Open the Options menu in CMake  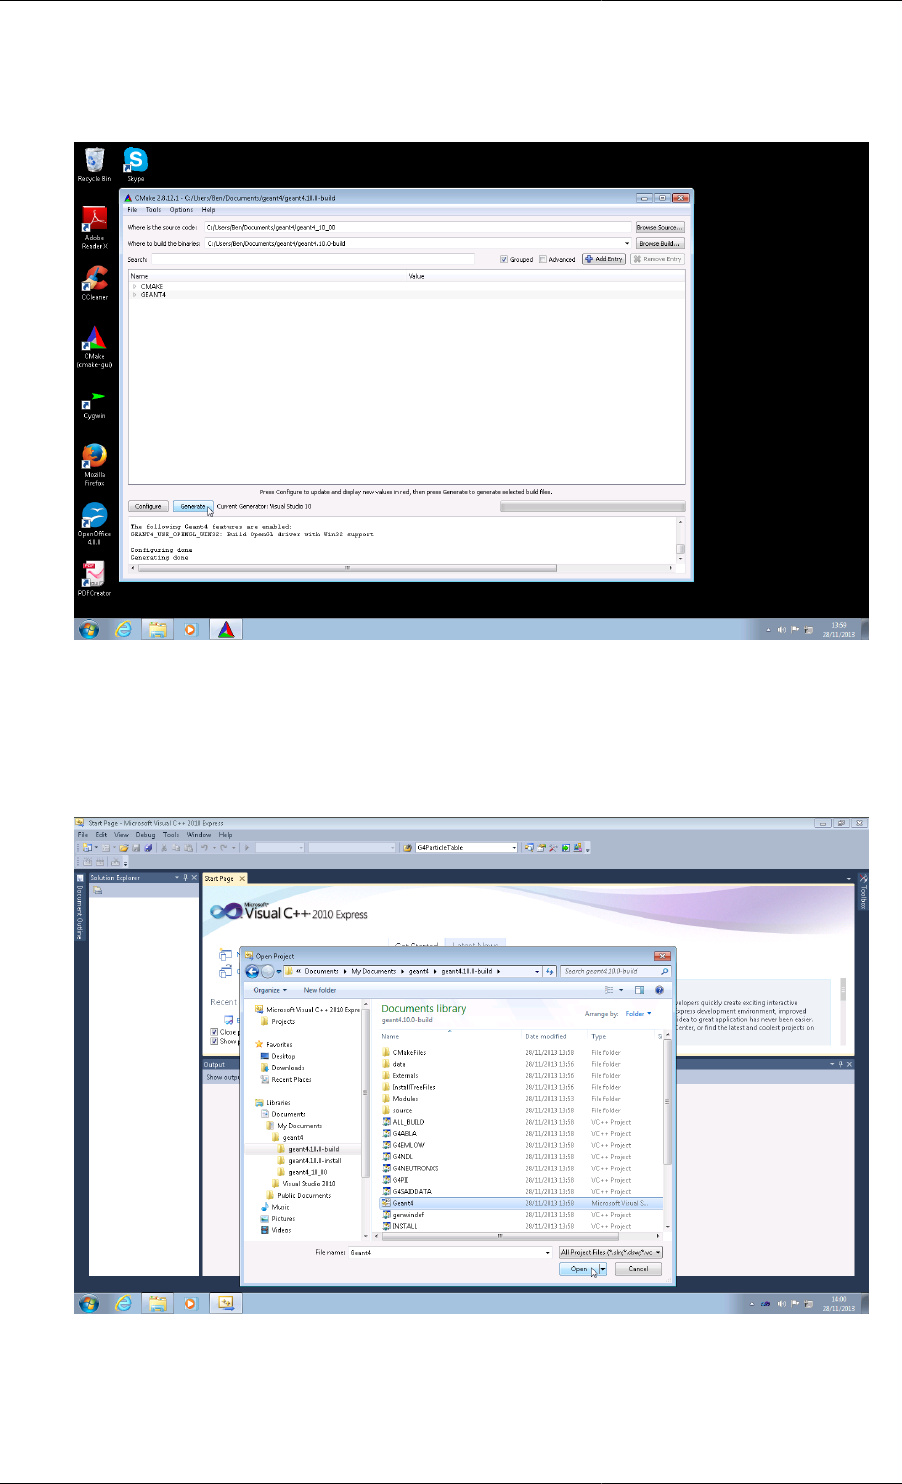[181, 210]
